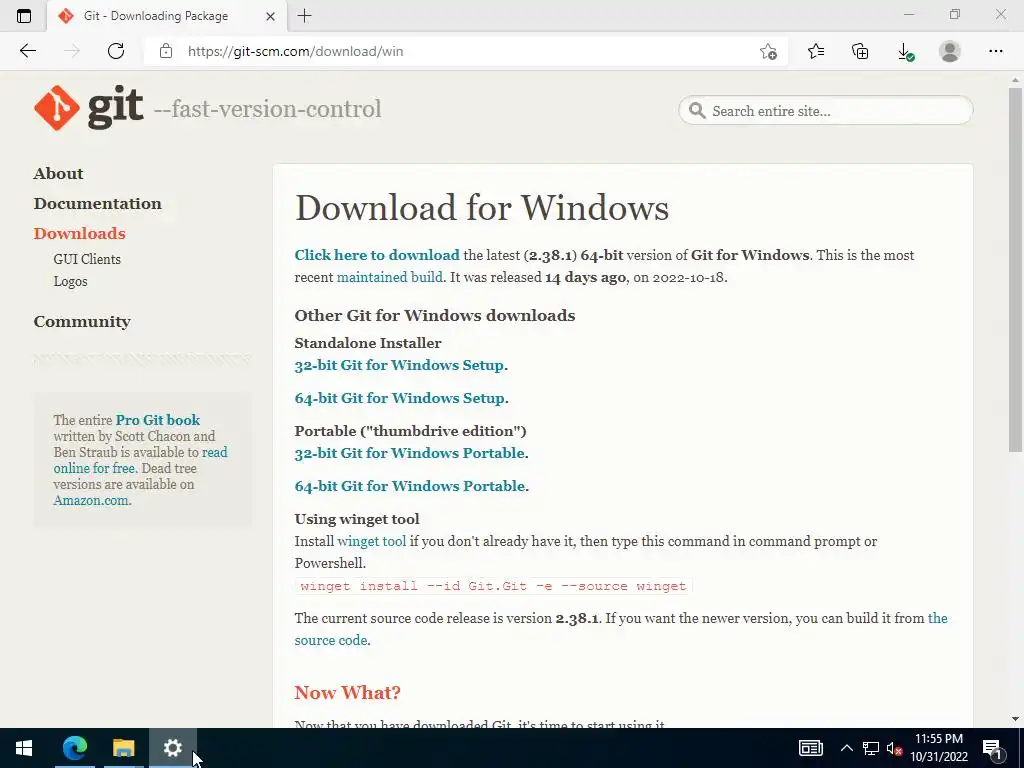Click the address bar URL
This screenshot has height=768, width=1024.
coord(295,51)
